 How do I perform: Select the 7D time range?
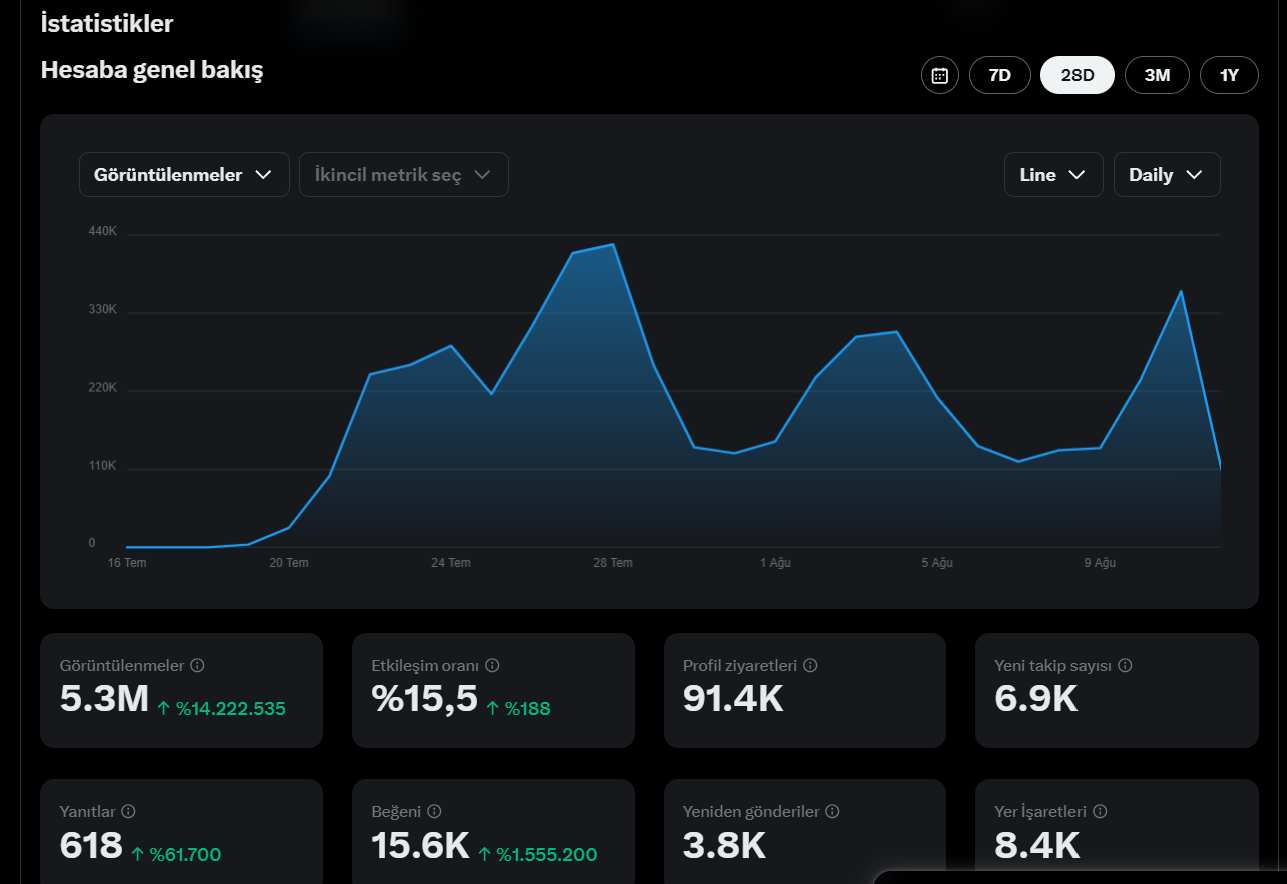[999, 75]
